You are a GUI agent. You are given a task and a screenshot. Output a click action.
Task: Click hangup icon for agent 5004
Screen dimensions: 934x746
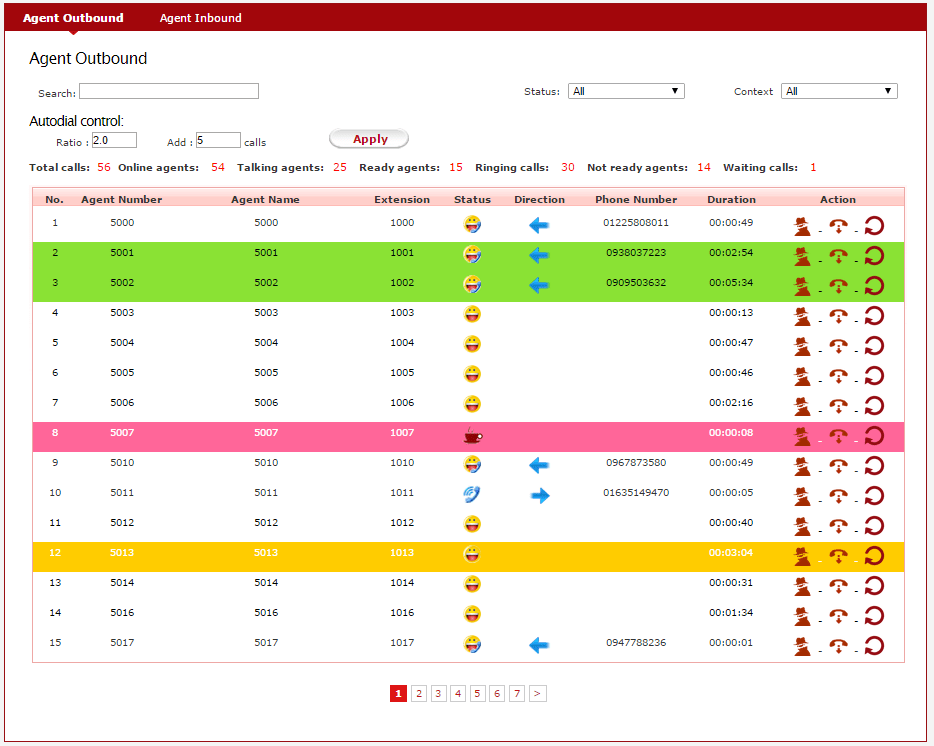(838, 346)
